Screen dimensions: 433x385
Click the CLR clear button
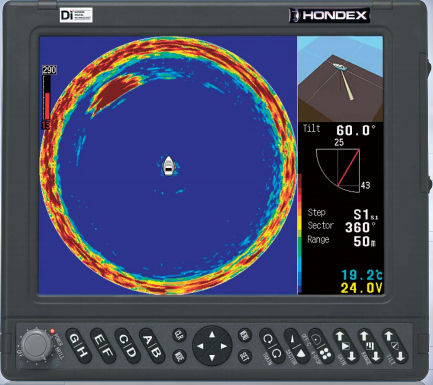click(x=179, y=335)
